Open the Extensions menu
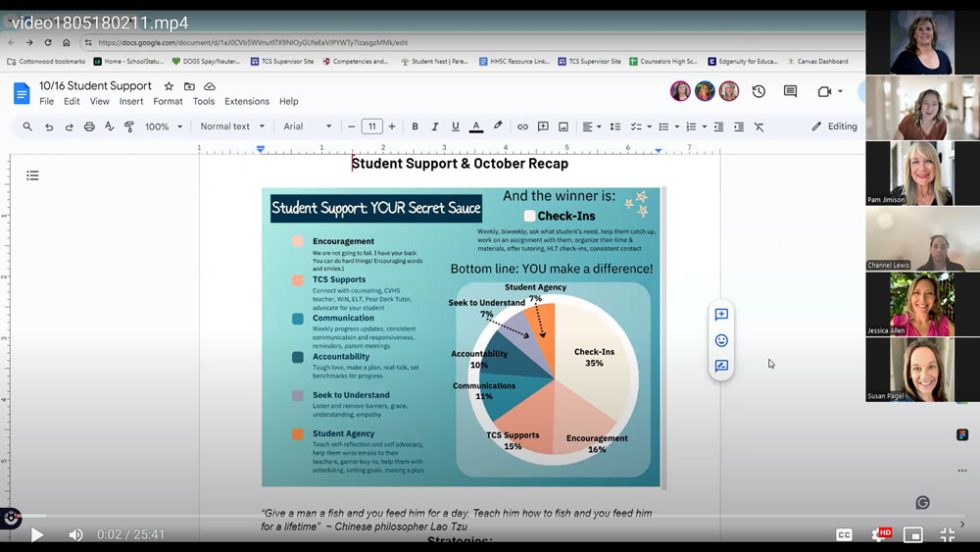The height and width of the screenshot is (552, 980). [x=246, y=102]
